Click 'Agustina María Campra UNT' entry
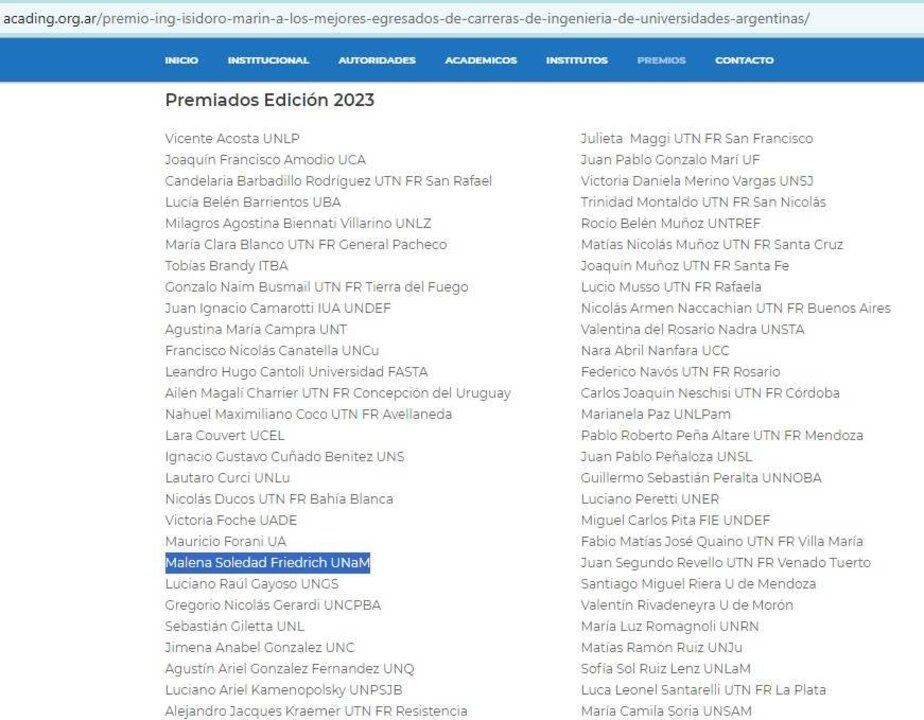924x720 pixels. (x=256, y=329)
